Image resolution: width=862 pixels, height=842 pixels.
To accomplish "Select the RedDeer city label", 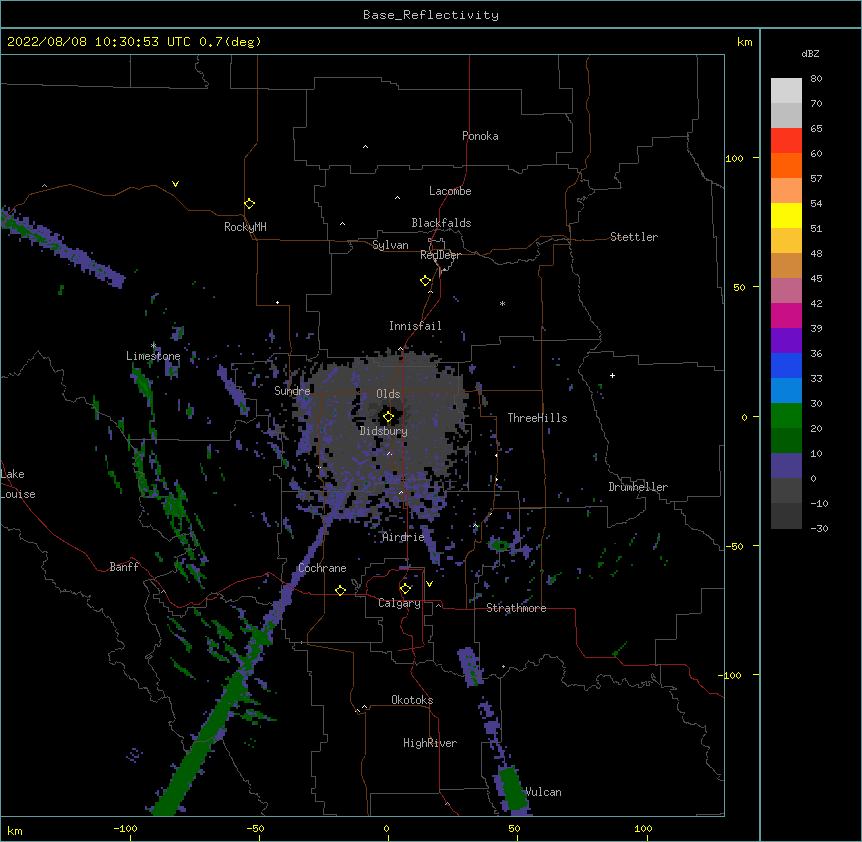I will click(440, 255).
